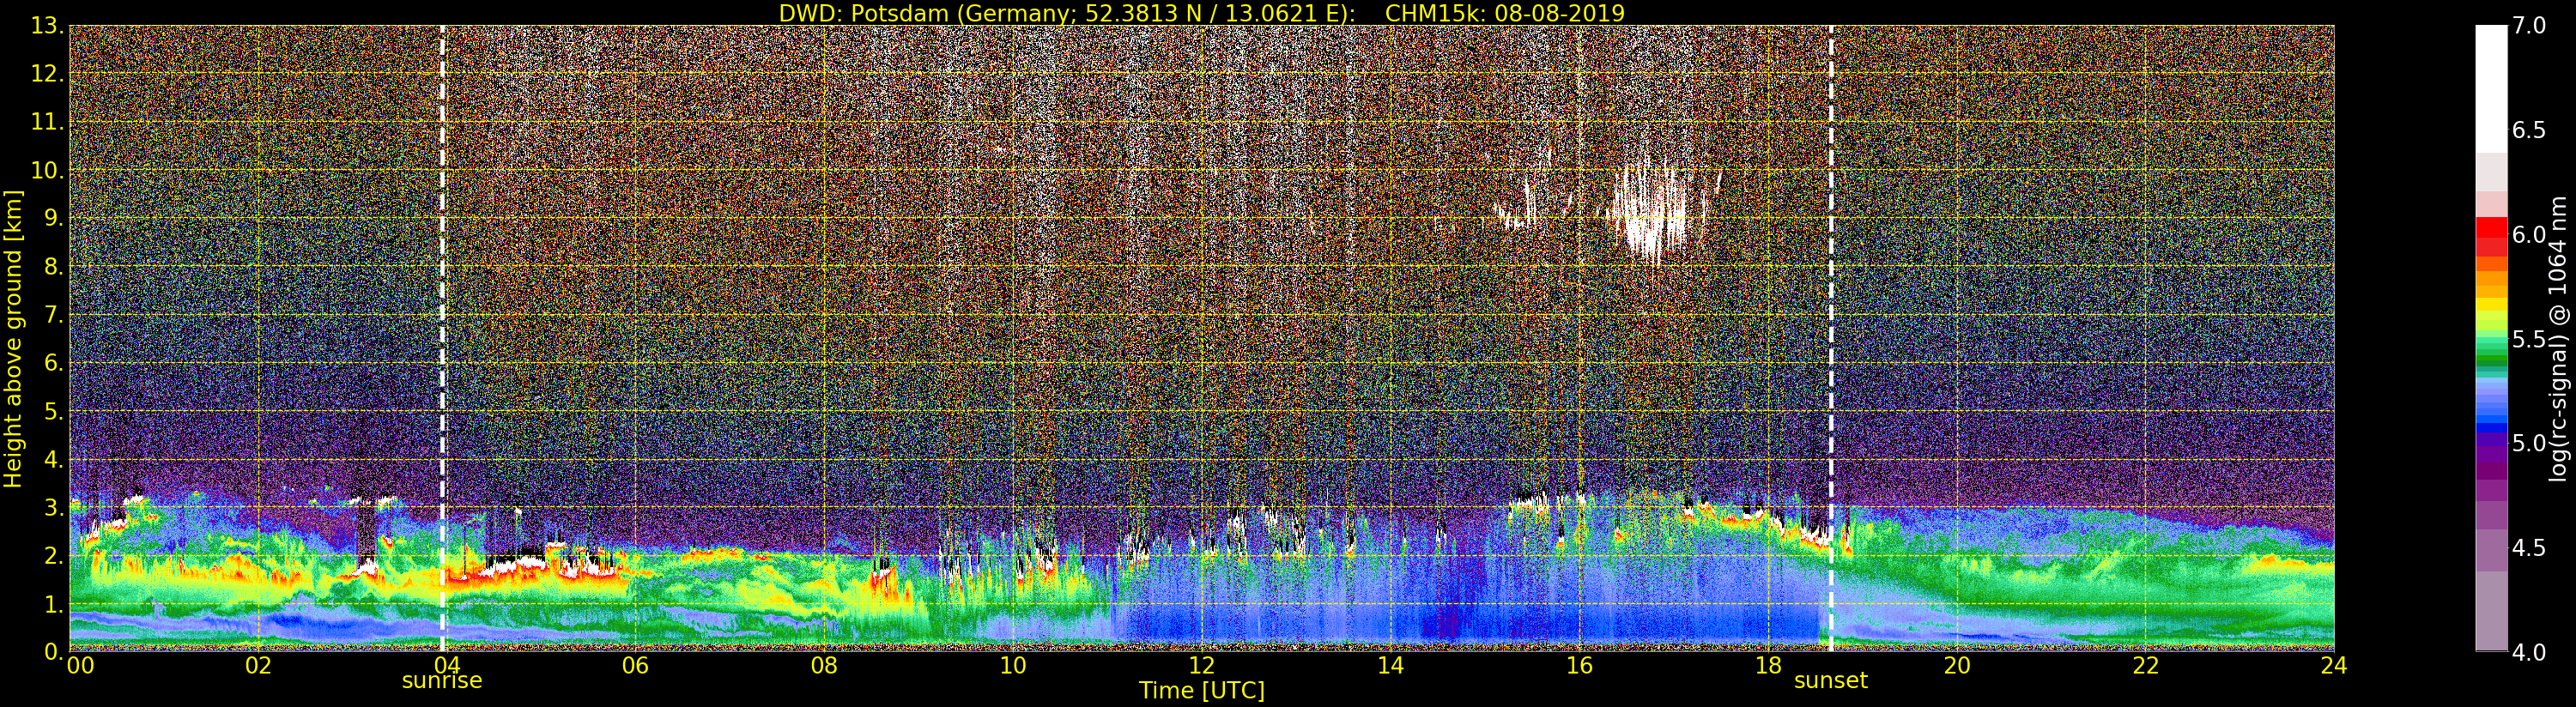Click the height axis tick '1.'
2576x707 pixels.
(53, 604)
